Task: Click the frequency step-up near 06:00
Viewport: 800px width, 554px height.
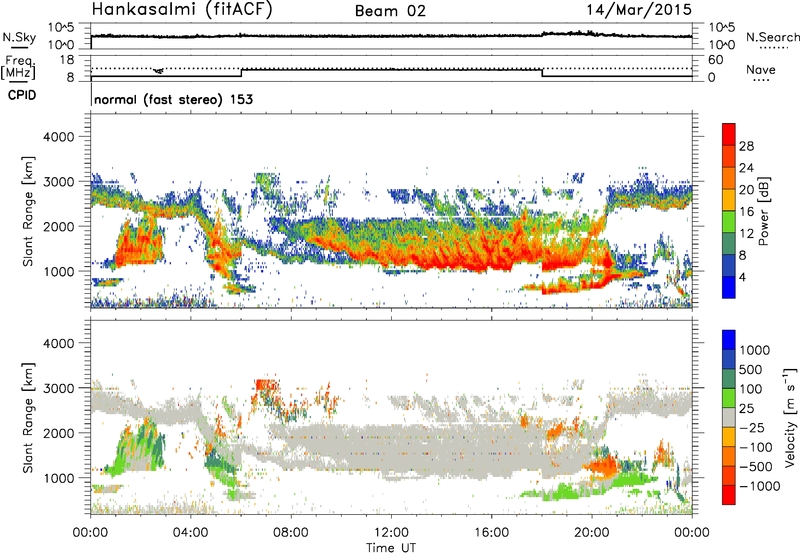Action: pos(241,73)
